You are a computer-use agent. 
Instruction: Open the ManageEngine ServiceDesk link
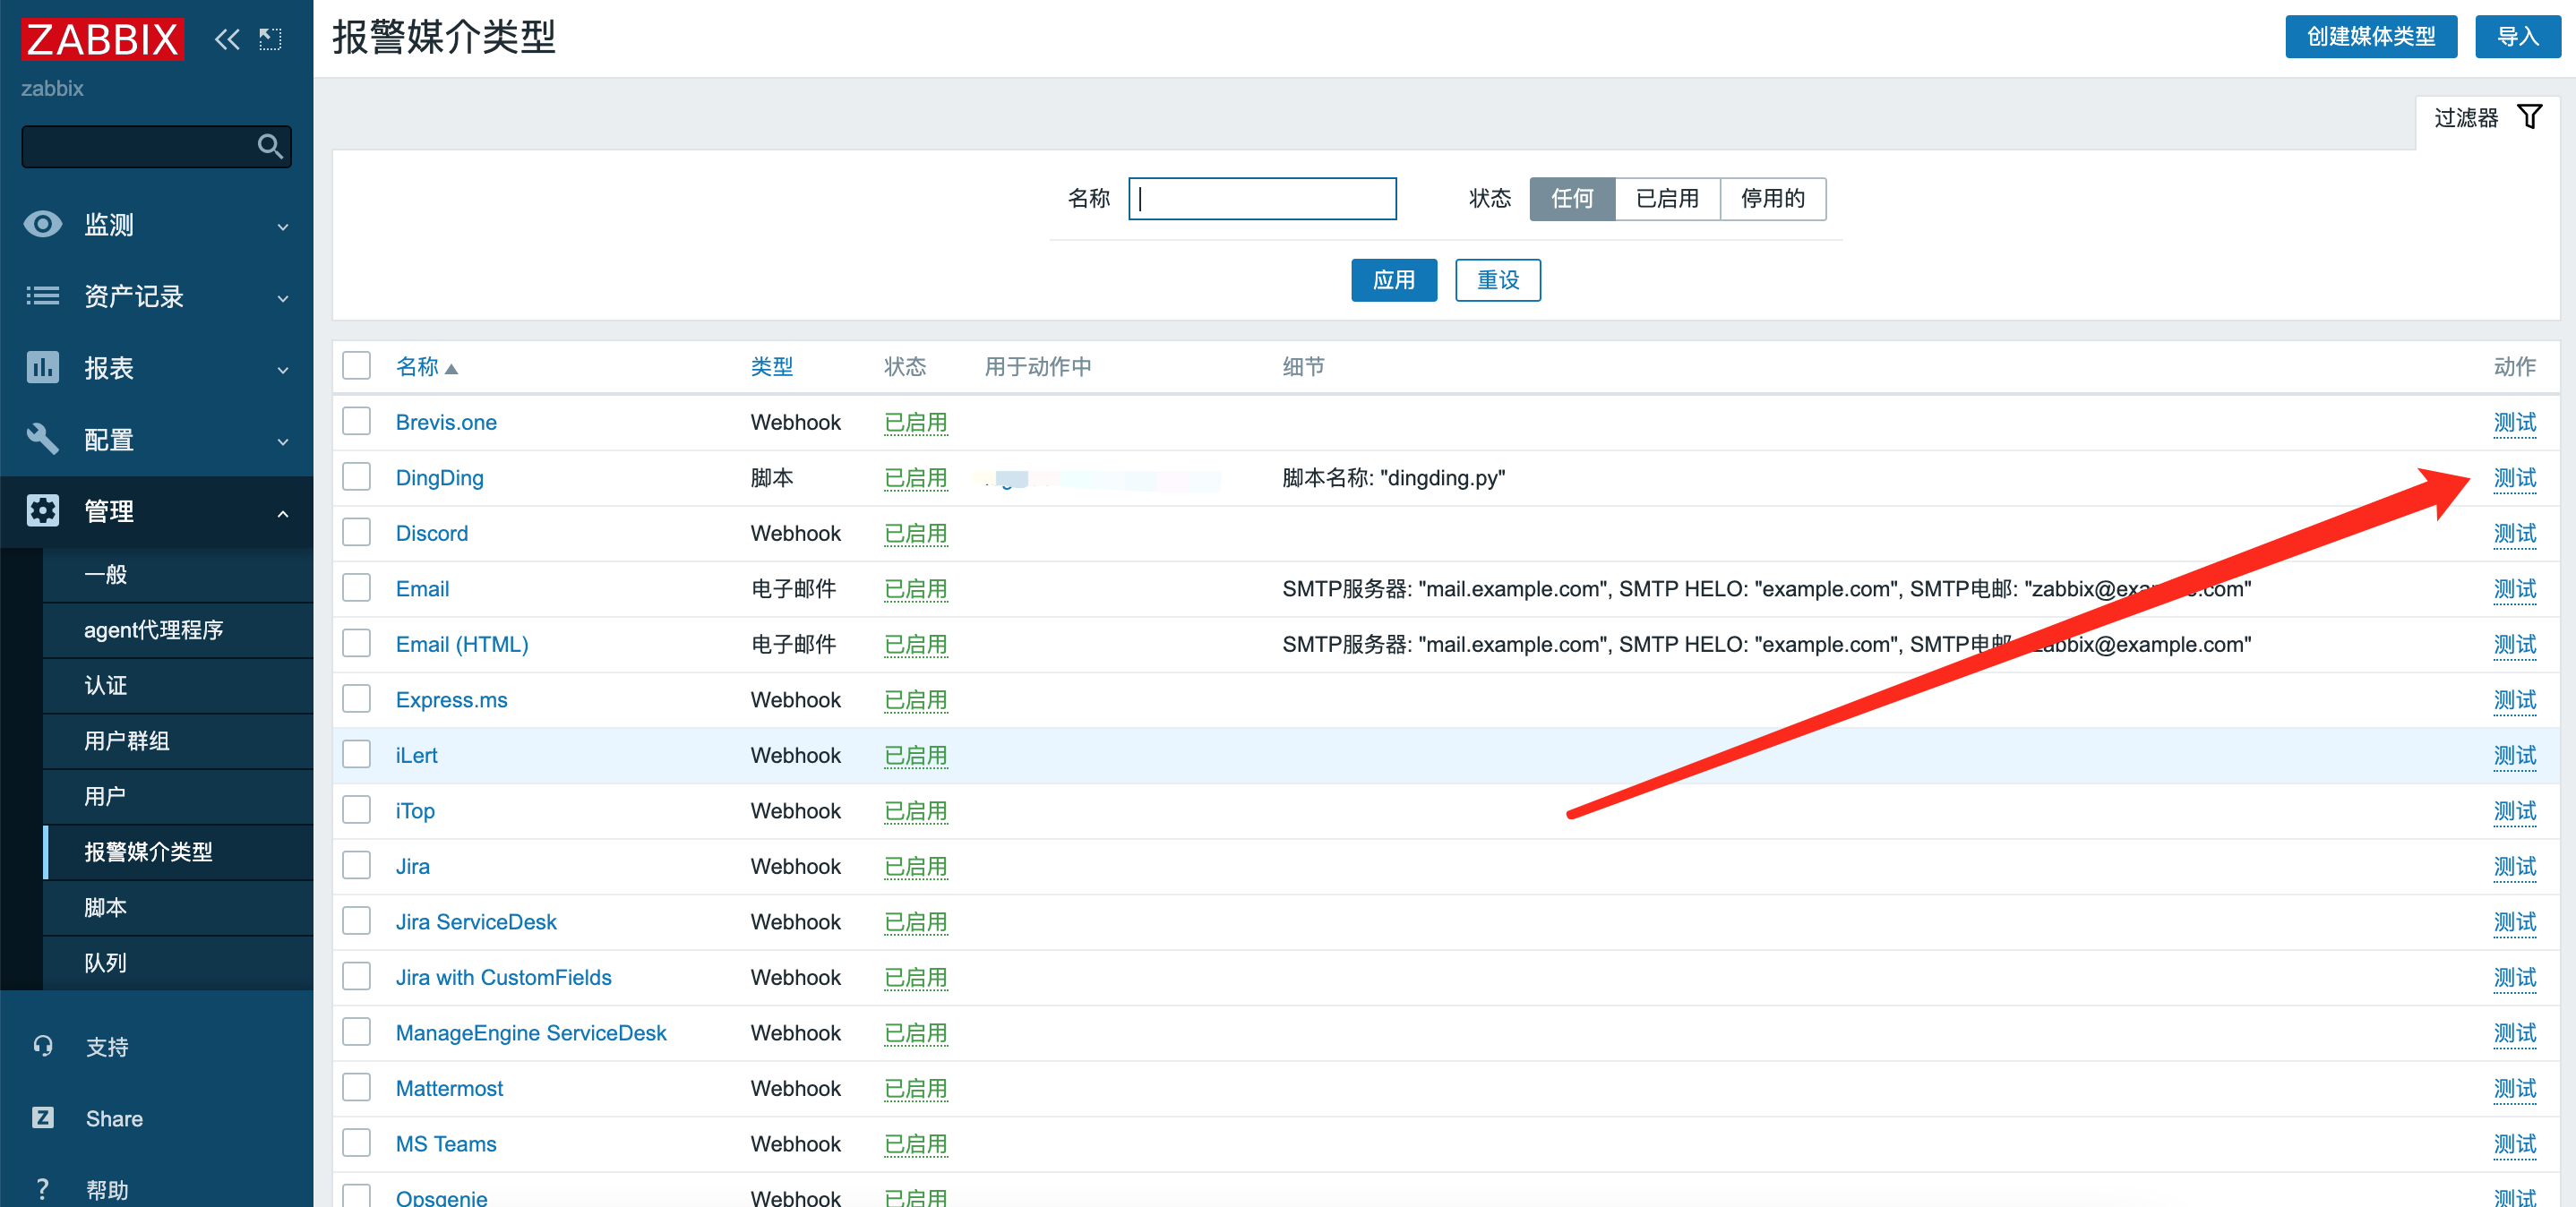click(x=530, y=1033)
